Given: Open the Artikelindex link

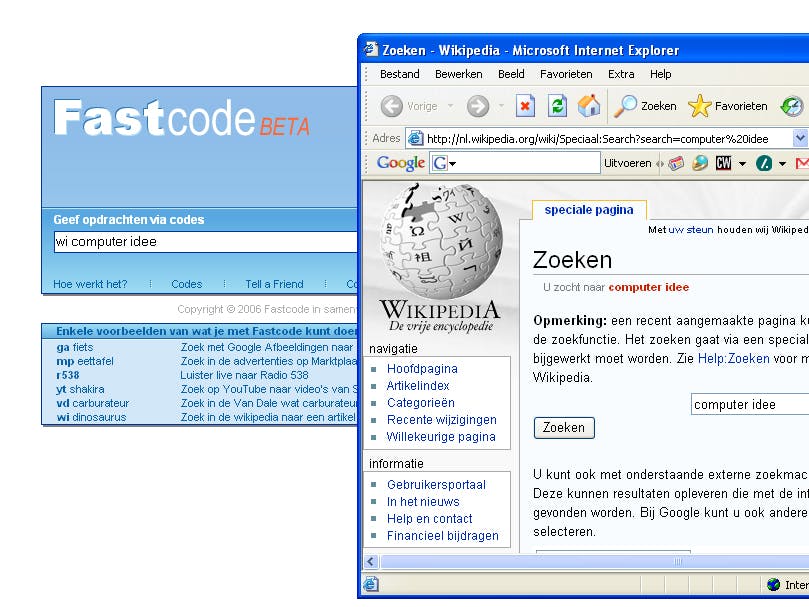Looking at the screenshot, I should pyautogui.click(x=418, y=386).
